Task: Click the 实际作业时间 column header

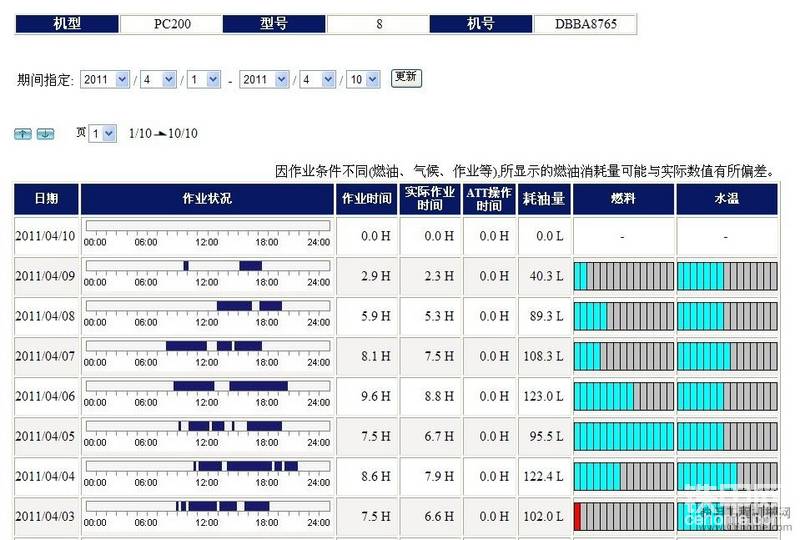Action: click(x=430, y=199)
